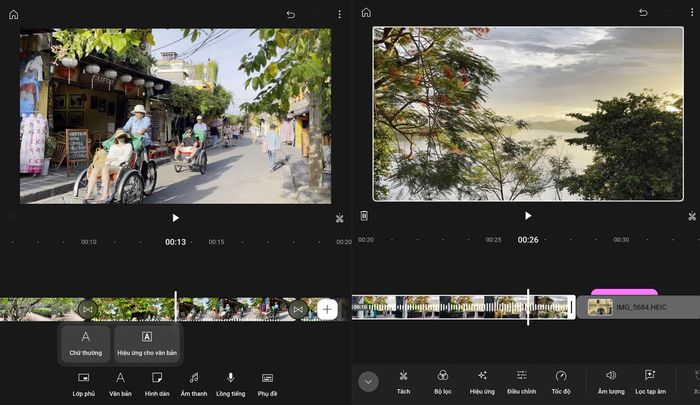Open Âm thanh audio tool
The height and width of the screenshot is (405, 700).
194,384
